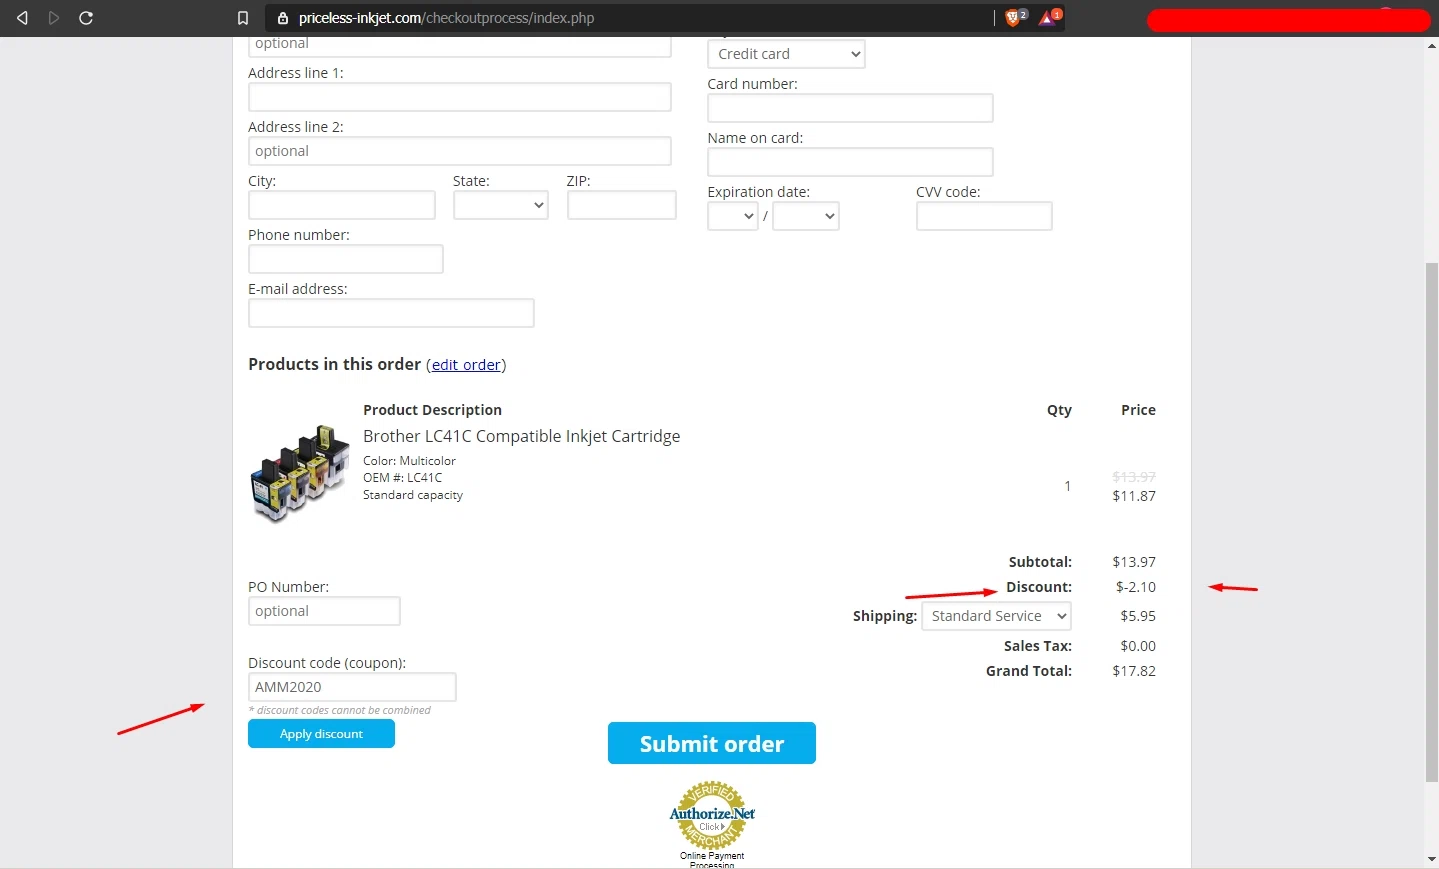This screenshot has width=1439, height=869.
Task: Click the Address line 2 optional field
Action: (460, 151)
